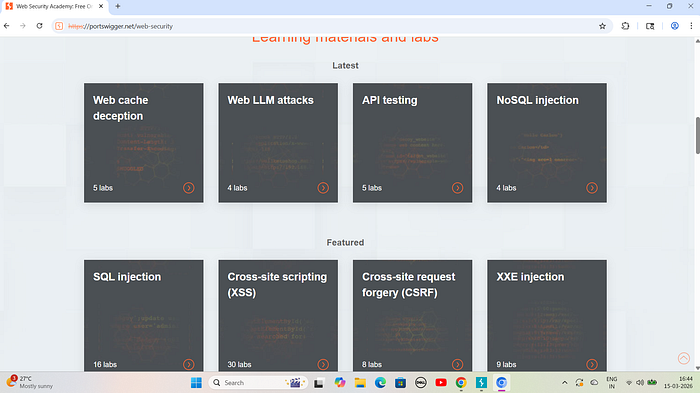View site security info icon
The width and height of the screenshot is (700, 393).
tap(59, 26)
